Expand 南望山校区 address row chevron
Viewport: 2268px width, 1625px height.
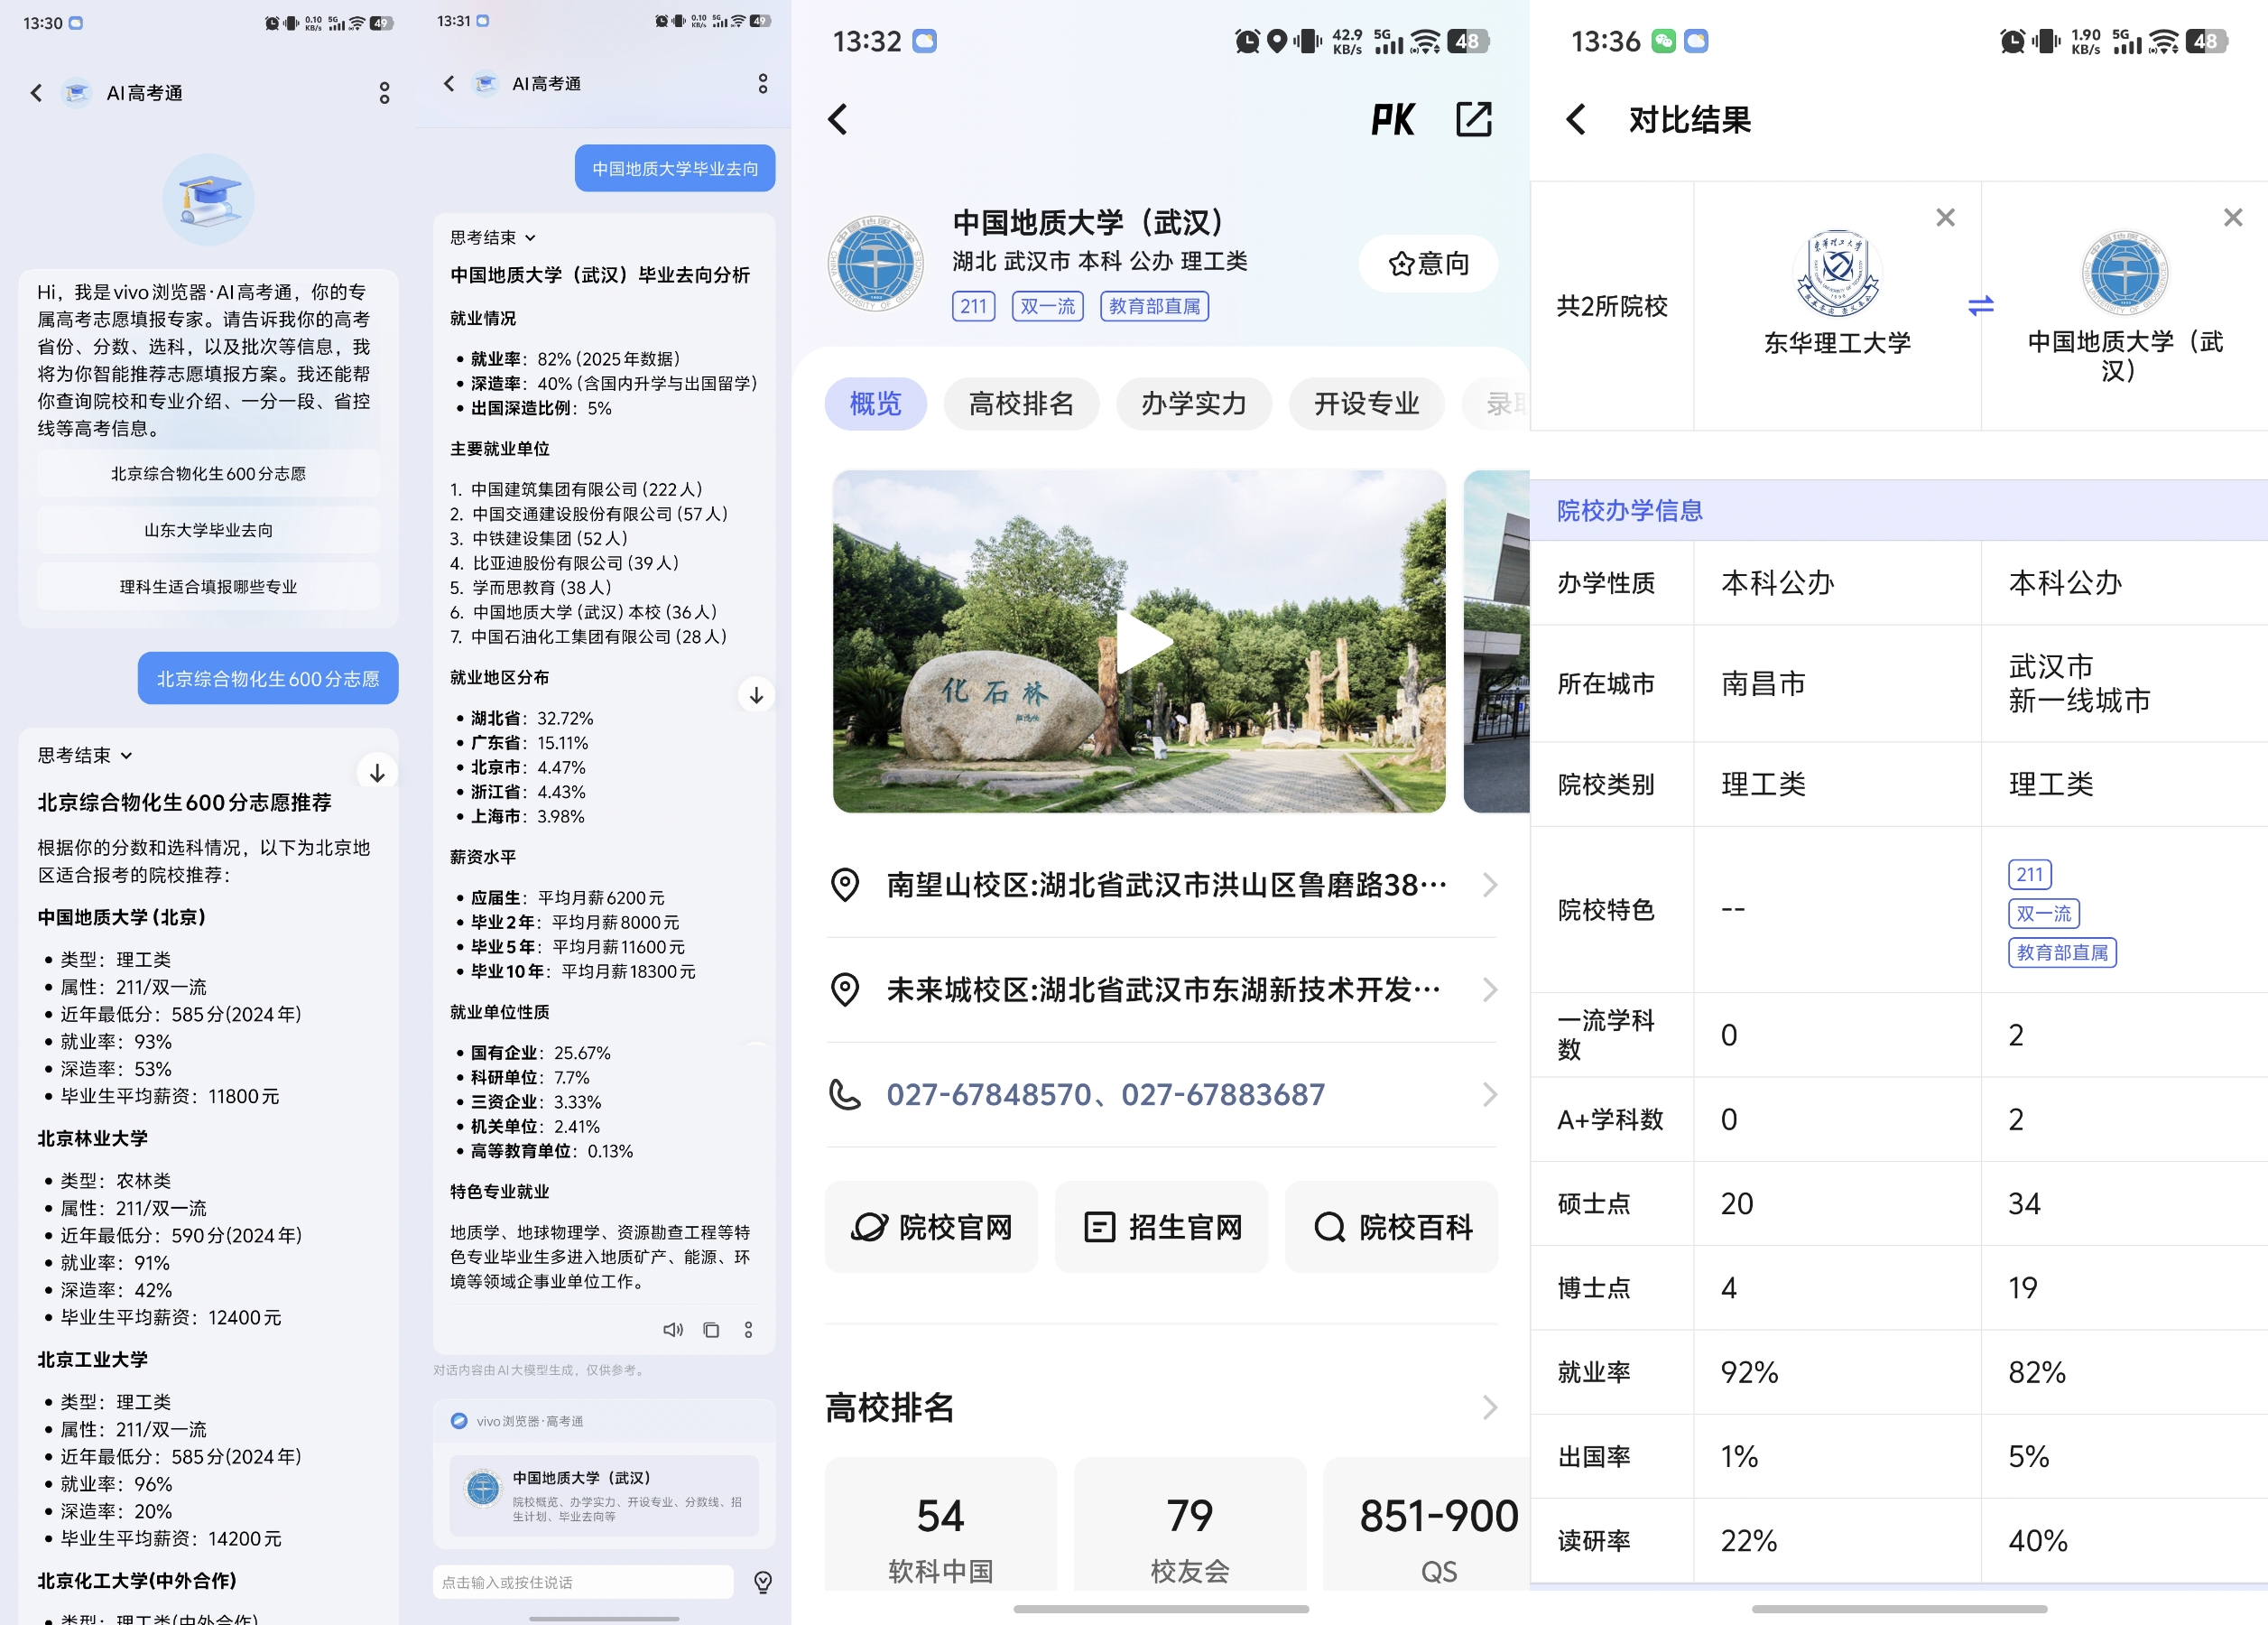point(1490,884)
